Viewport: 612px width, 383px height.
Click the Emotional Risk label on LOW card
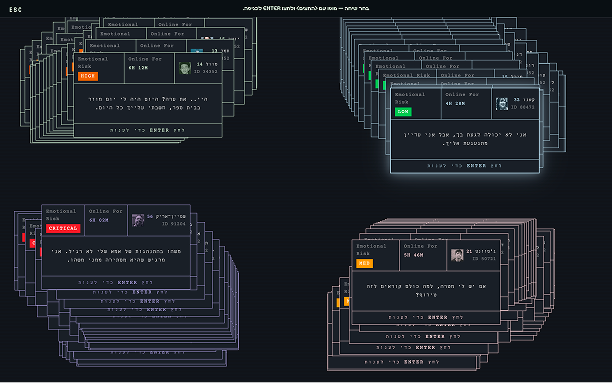point(409,98)
